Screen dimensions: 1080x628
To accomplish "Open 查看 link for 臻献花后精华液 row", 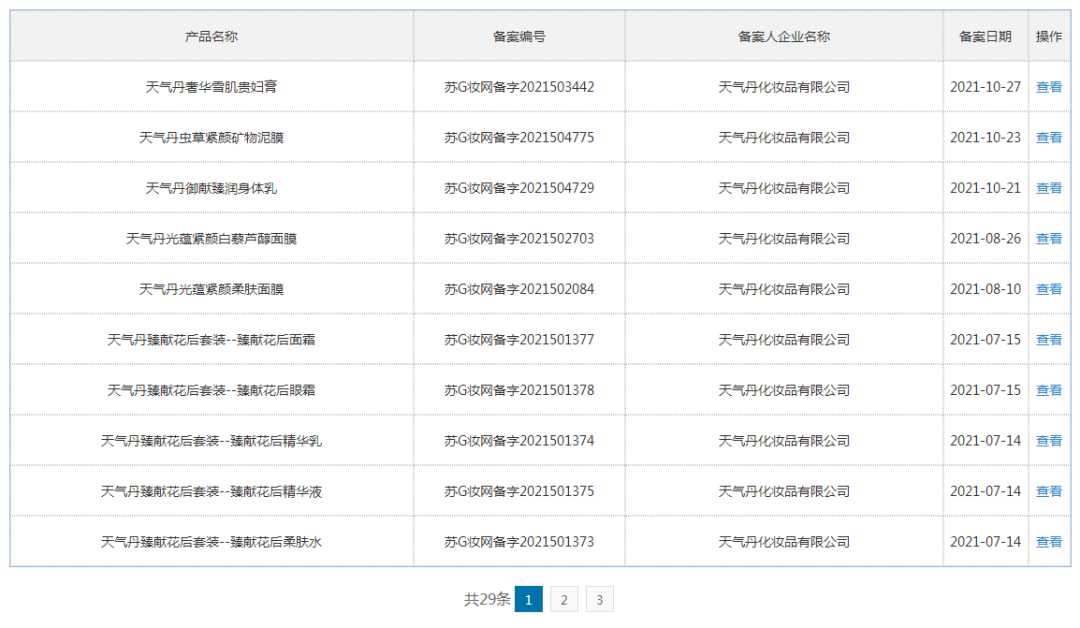I will 1048,492.
